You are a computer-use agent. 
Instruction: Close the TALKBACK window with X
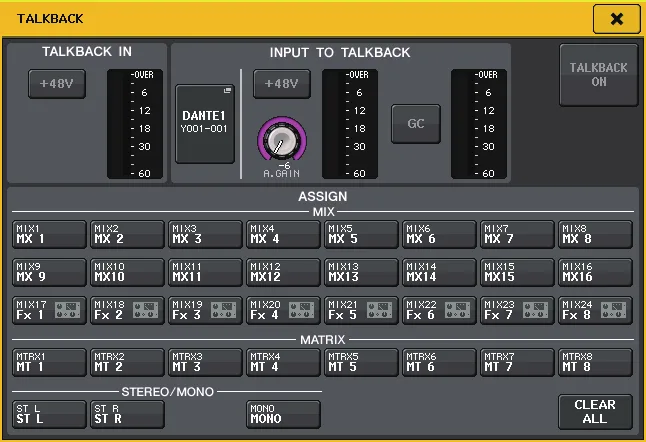pos(616,19)
